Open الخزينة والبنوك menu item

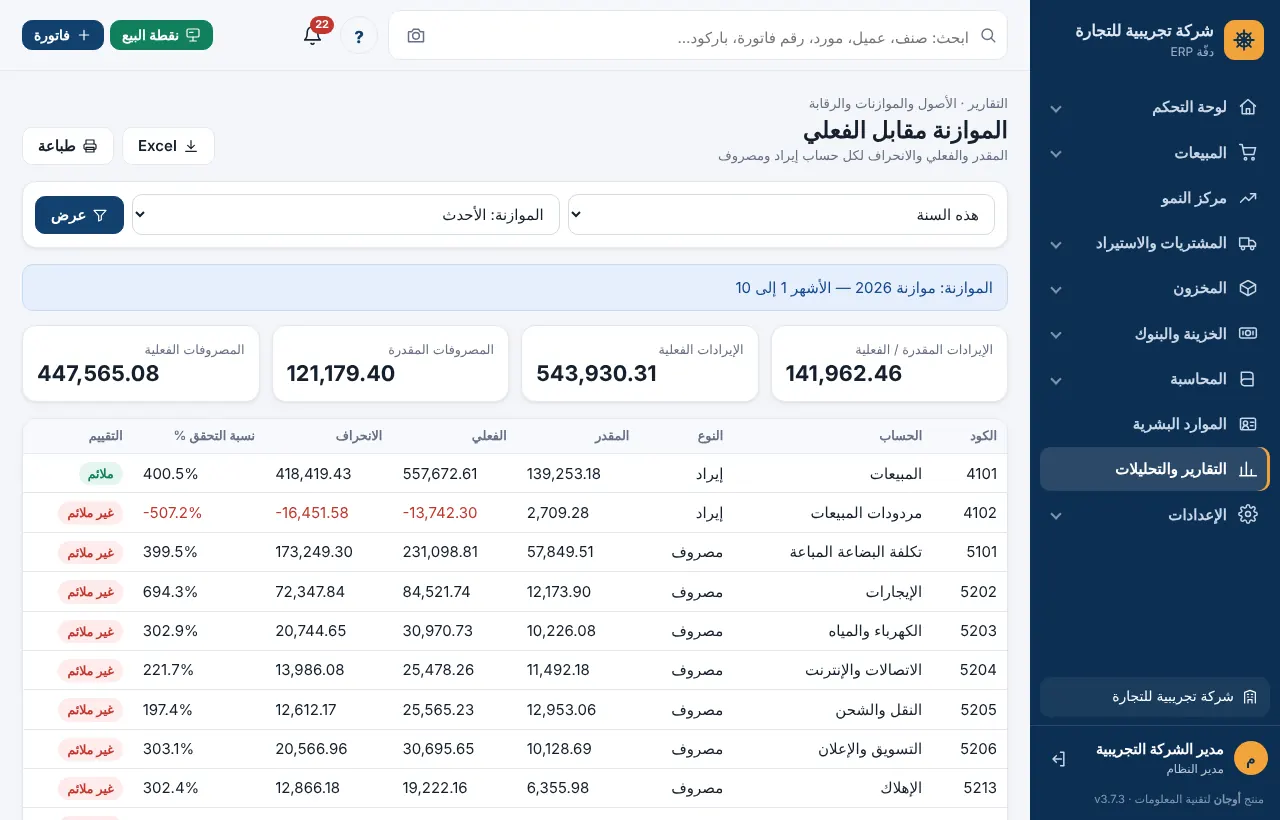(1154, 333)
